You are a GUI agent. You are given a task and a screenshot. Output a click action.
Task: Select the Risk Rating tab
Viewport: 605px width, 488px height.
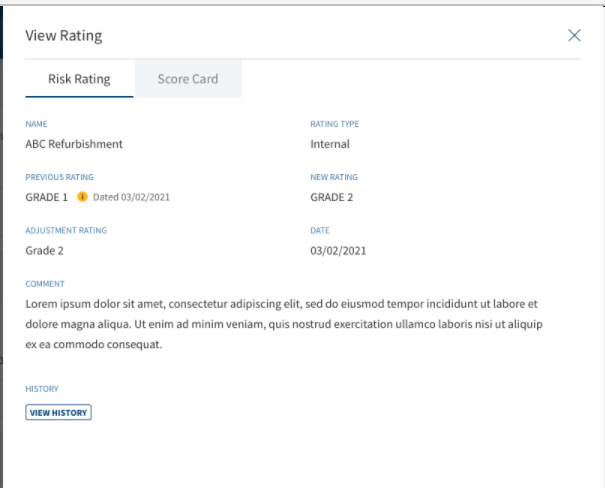(79, 79)
